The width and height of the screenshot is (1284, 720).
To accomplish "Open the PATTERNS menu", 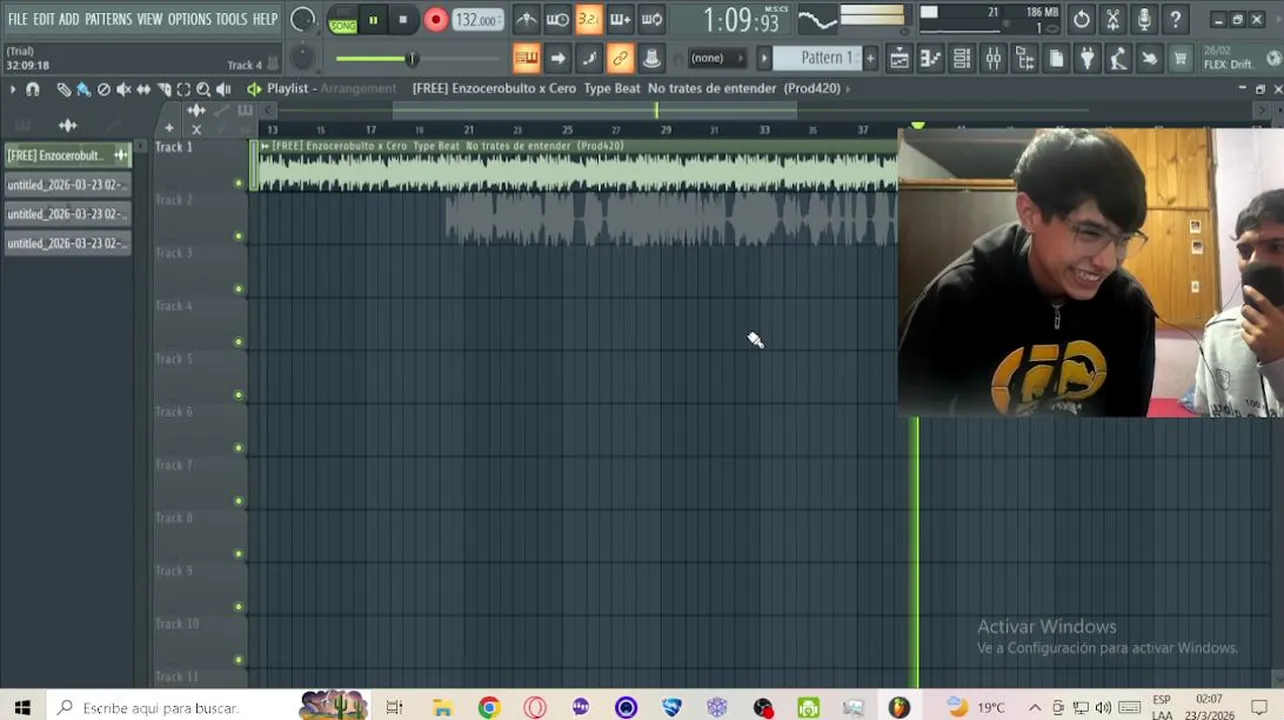I will click(108, 19).
